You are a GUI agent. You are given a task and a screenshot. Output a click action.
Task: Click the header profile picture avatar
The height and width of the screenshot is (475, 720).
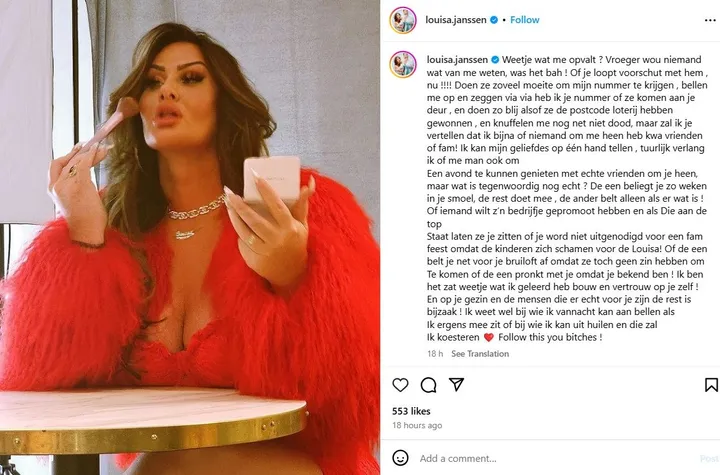[x=403, y=20]
